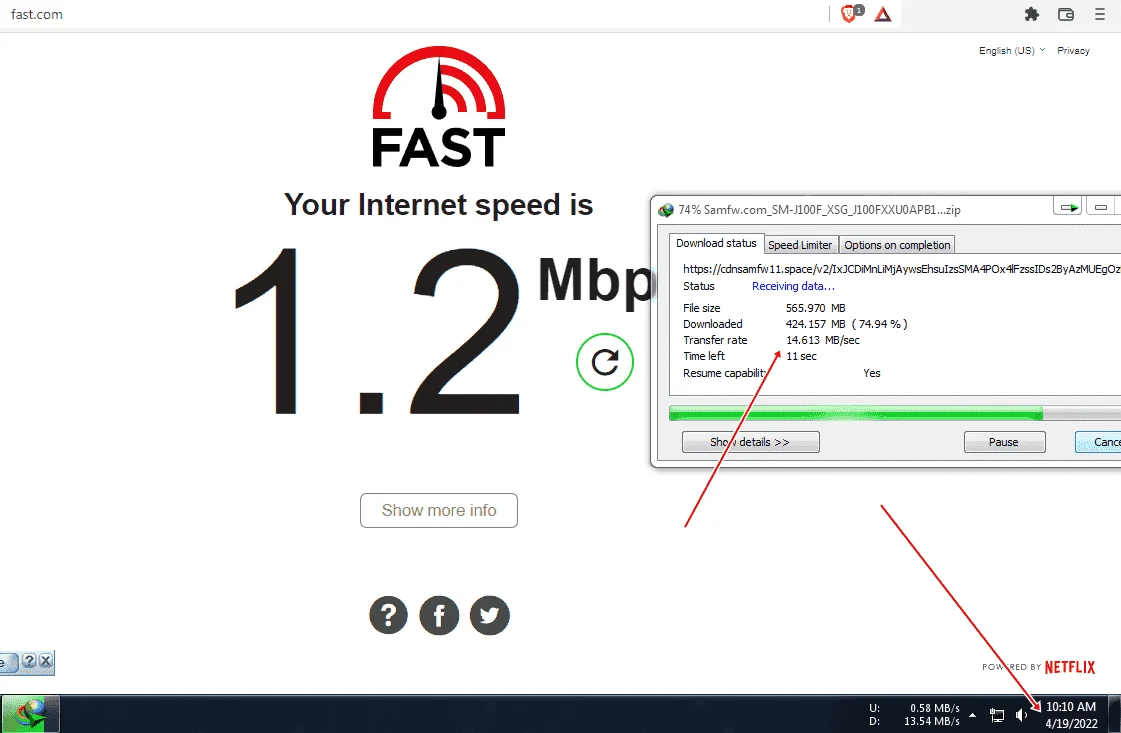Click the taskbar clock showing 10:10 AM

[x=1070, y=707]
